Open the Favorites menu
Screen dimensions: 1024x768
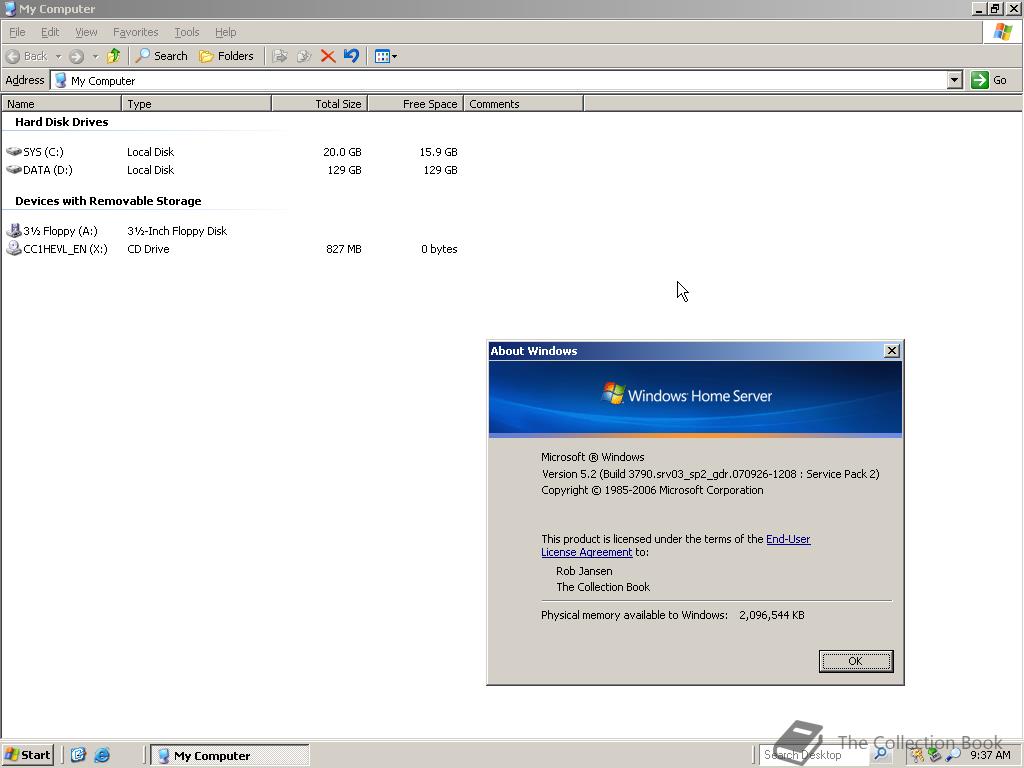(135, 32)
